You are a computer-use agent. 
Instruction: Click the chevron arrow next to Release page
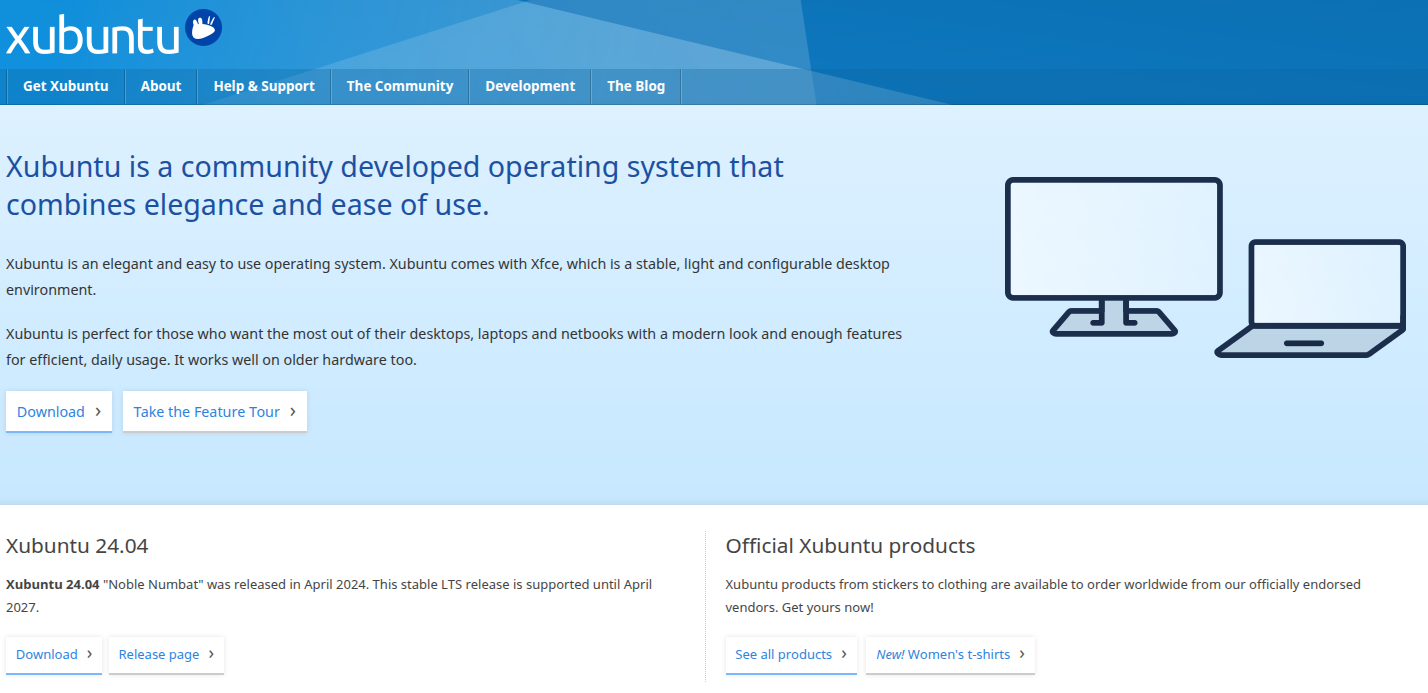tap(211, 654)
